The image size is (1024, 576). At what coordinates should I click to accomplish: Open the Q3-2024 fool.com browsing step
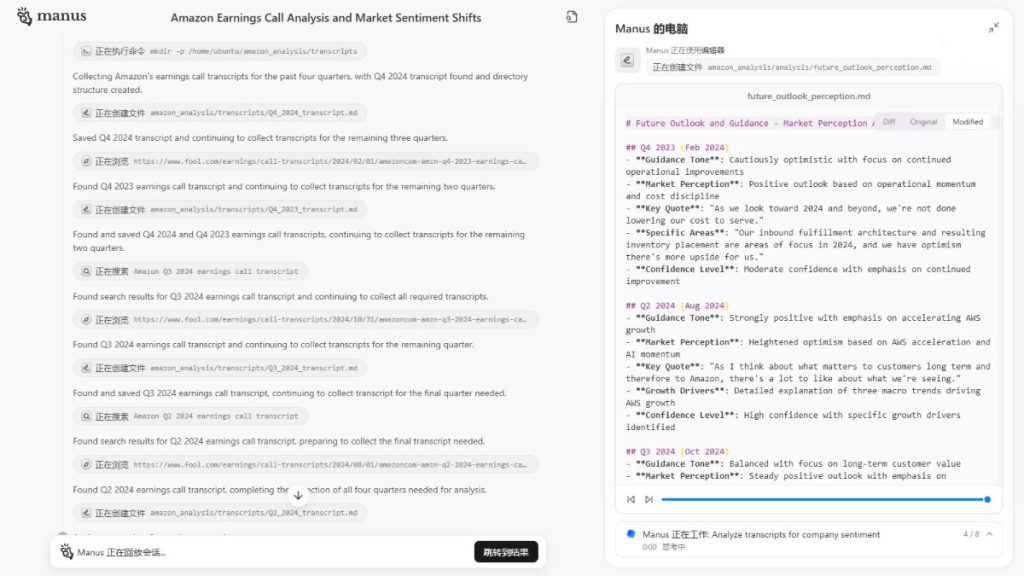pos(305,319)
